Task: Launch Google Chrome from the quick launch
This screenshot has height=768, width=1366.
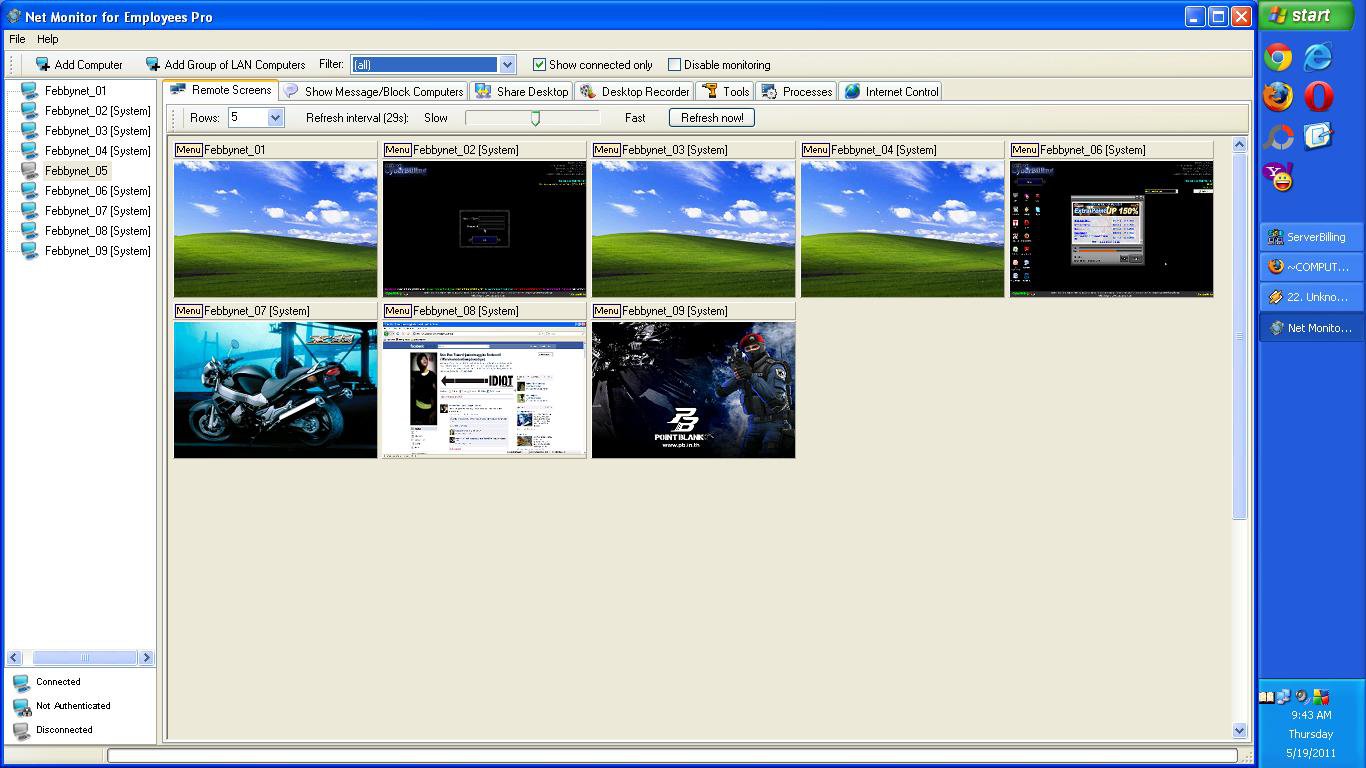Action: tap(1277, 57)
